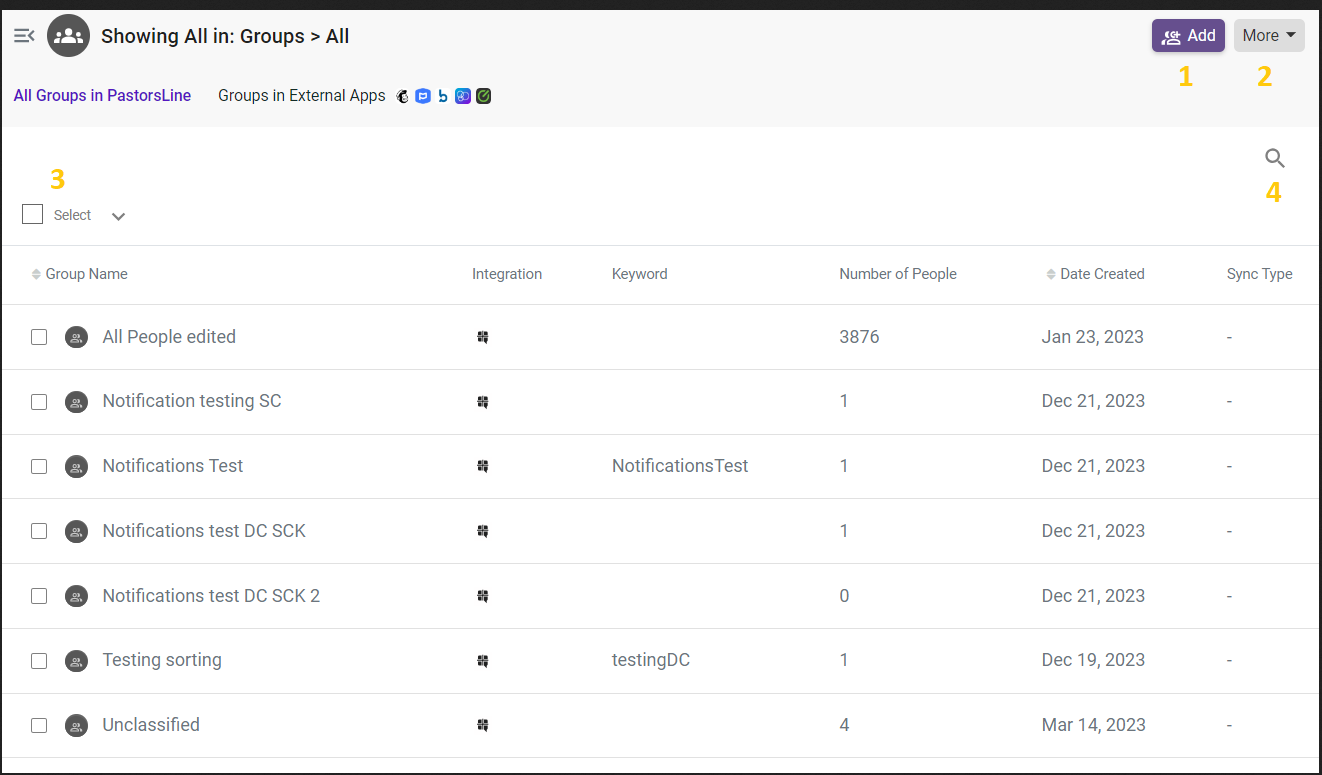Screen dimensions: 1322x775
Task: Click the green checkmark app icon
Action: tap(483, 96)
